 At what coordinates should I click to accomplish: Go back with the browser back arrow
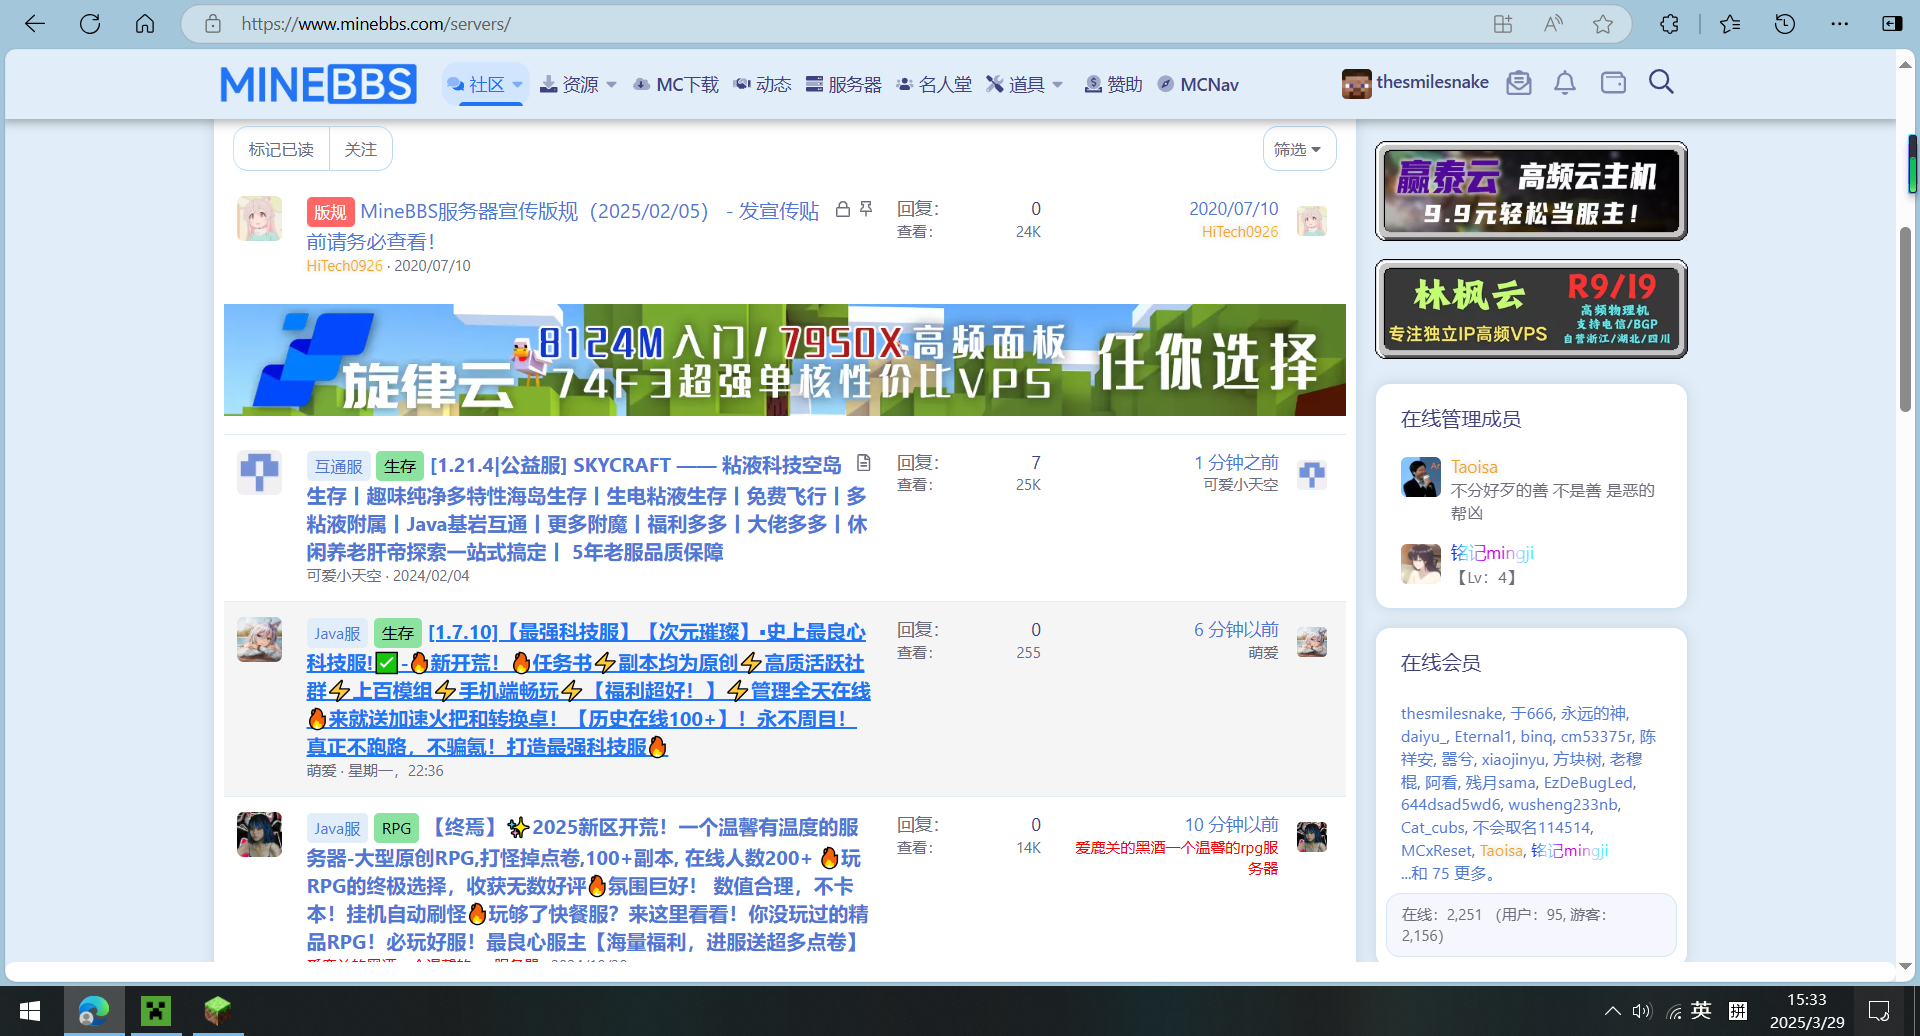click(x=35, y=24)
